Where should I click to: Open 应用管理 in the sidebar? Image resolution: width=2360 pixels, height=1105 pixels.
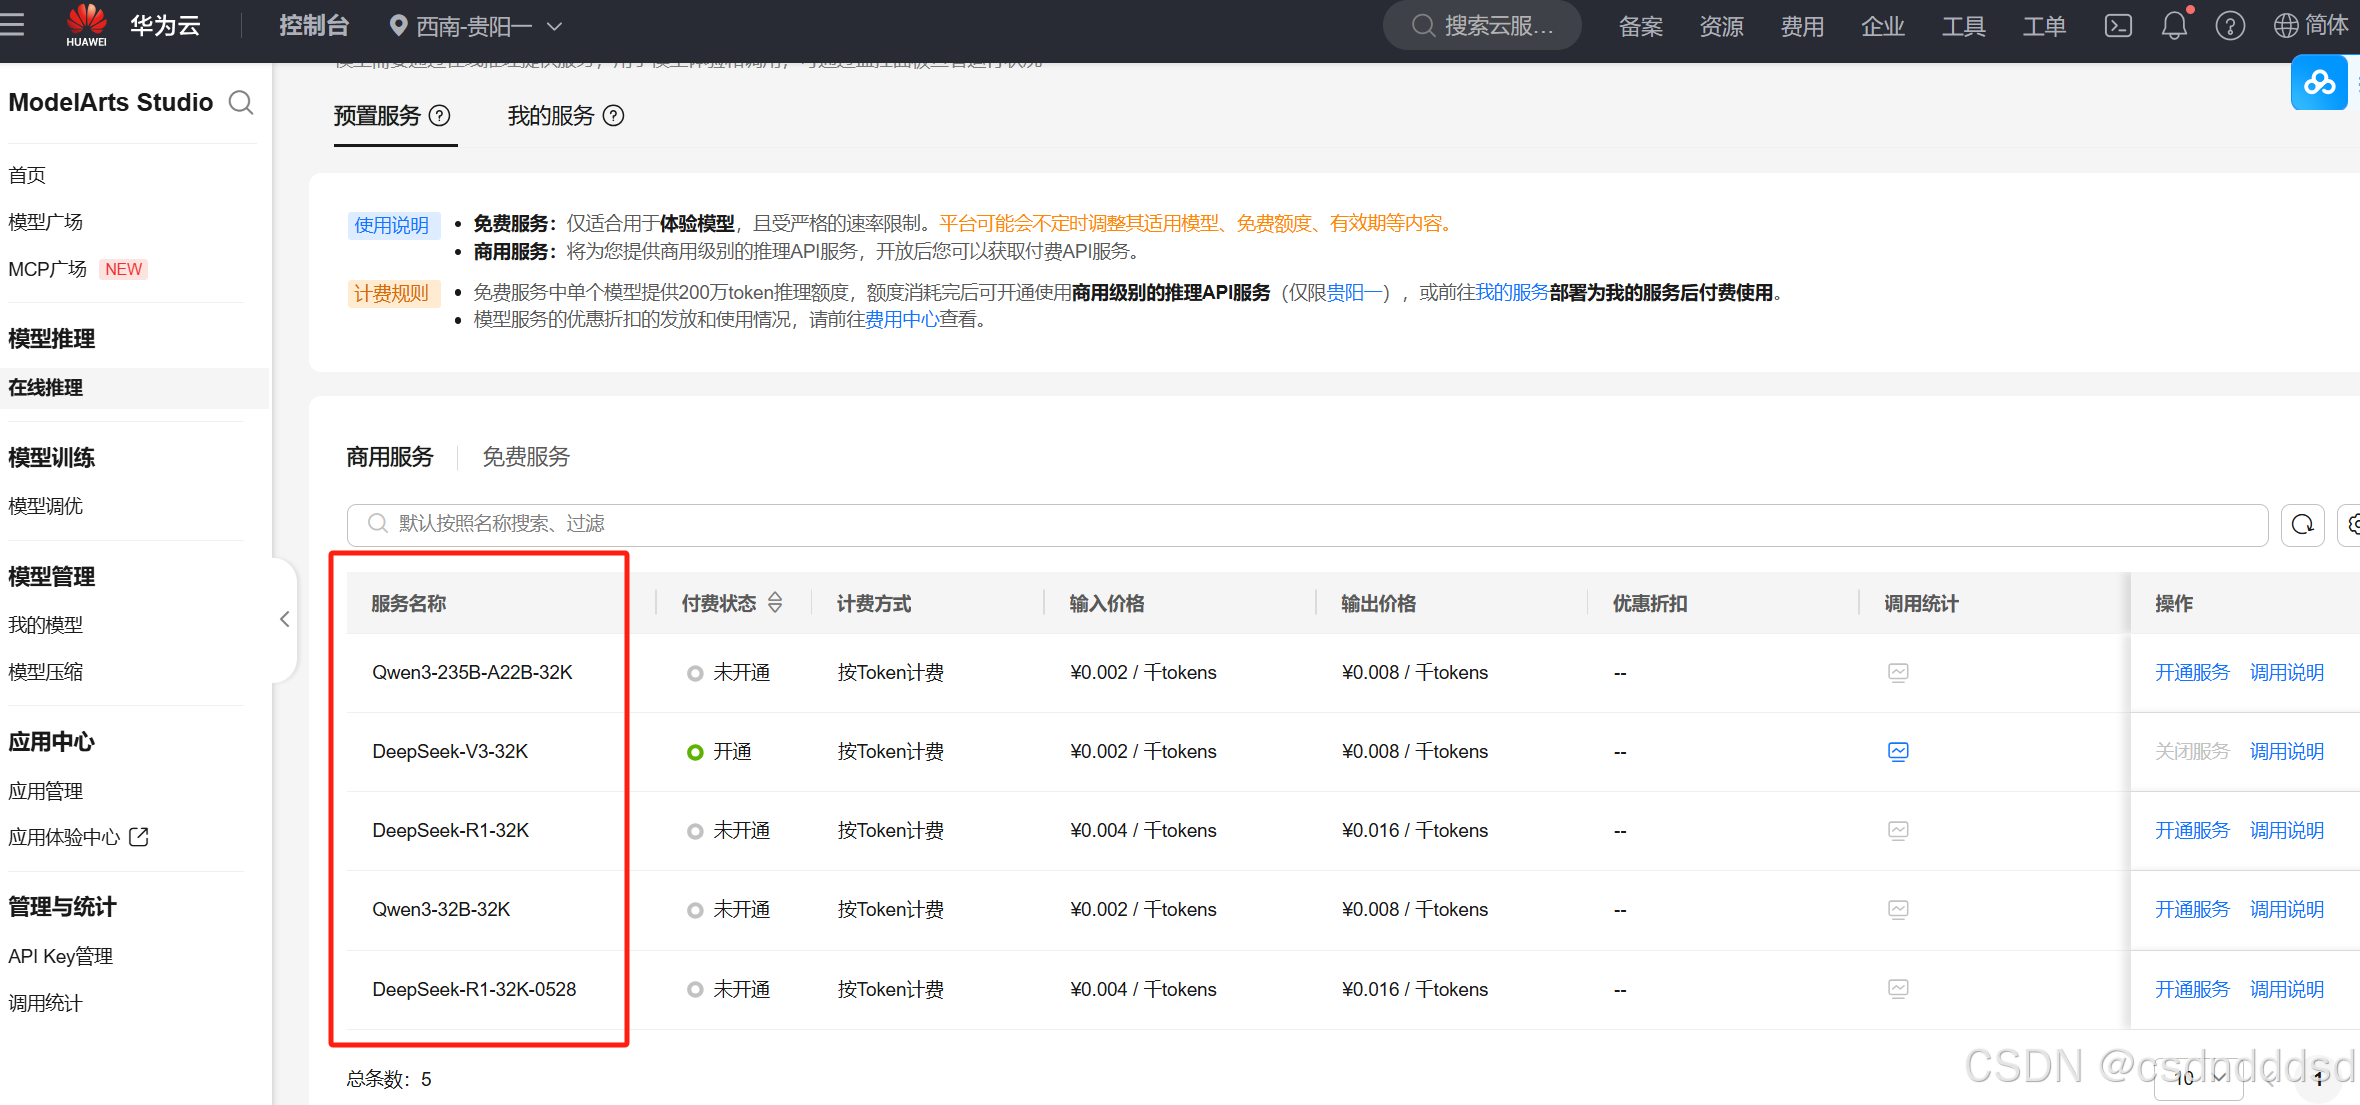[46, 791]
